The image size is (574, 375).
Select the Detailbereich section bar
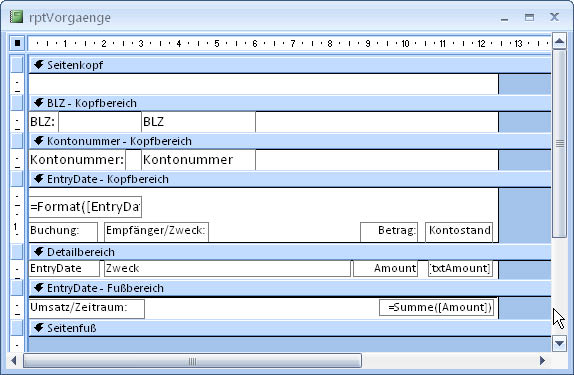290,252
